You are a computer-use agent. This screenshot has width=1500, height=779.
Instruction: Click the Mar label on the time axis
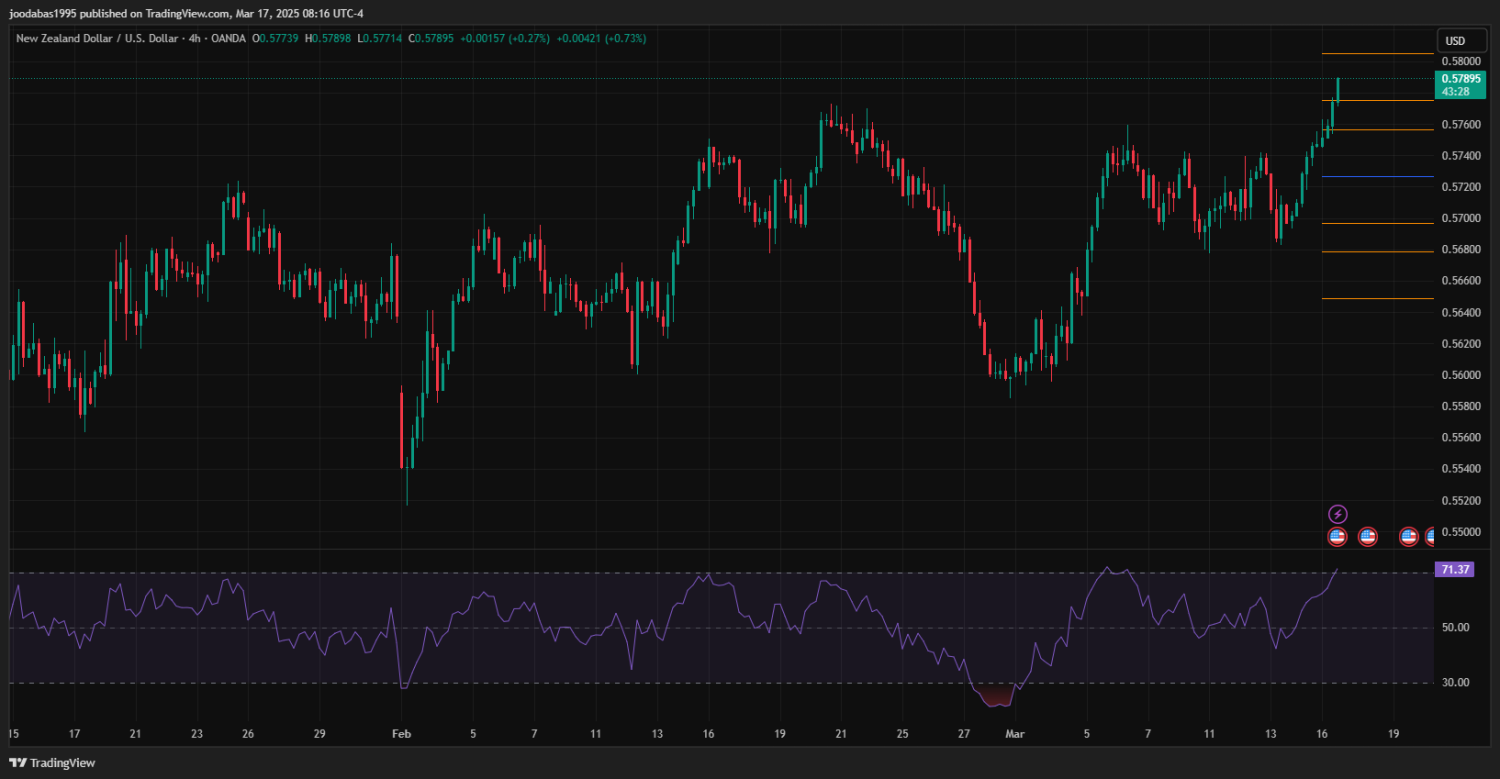[x=1014, y=734]
